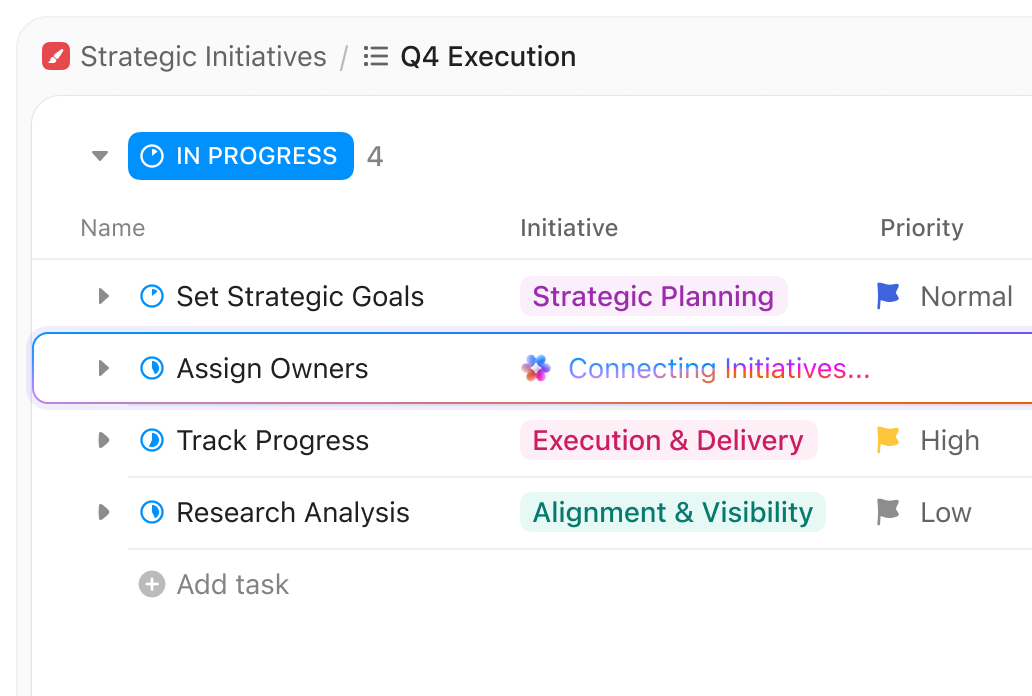Navigate to Strategic Initiatives via breadcrumb

204,56
